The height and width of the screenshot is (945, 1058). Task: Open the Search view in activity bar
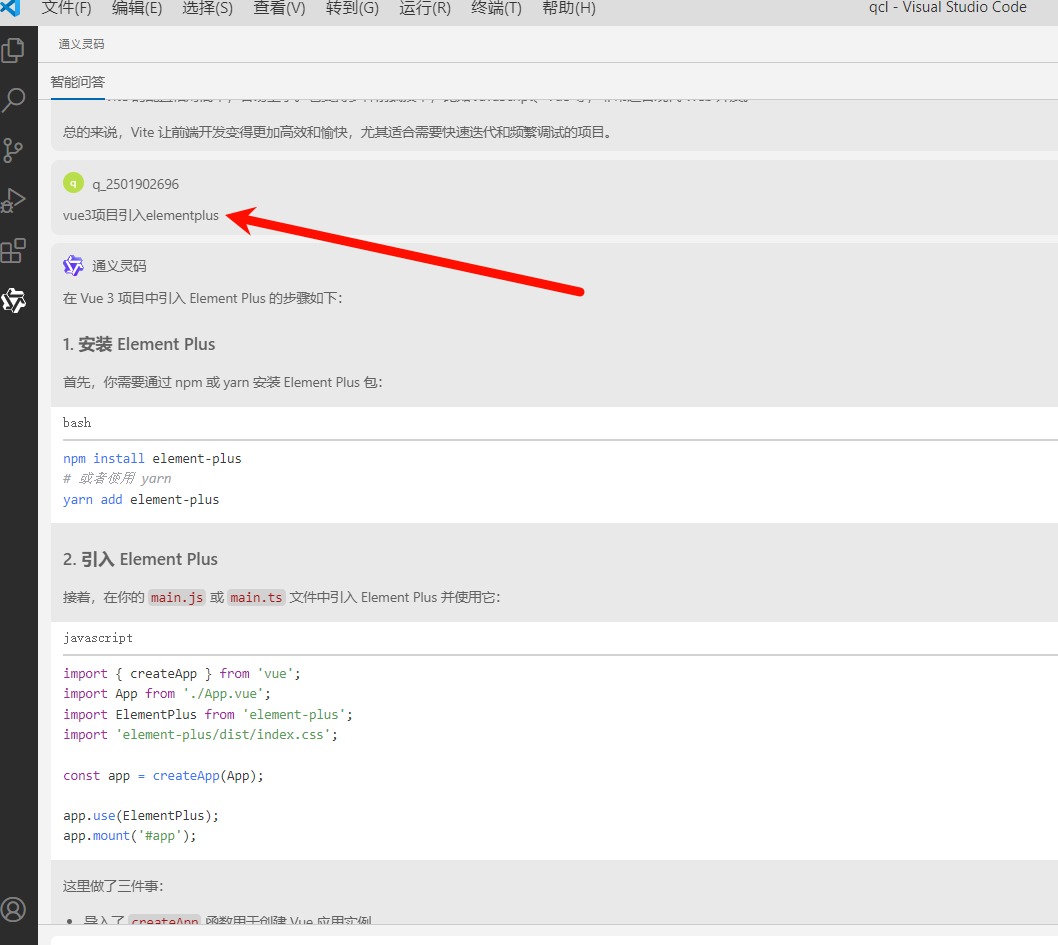[13, 101]
